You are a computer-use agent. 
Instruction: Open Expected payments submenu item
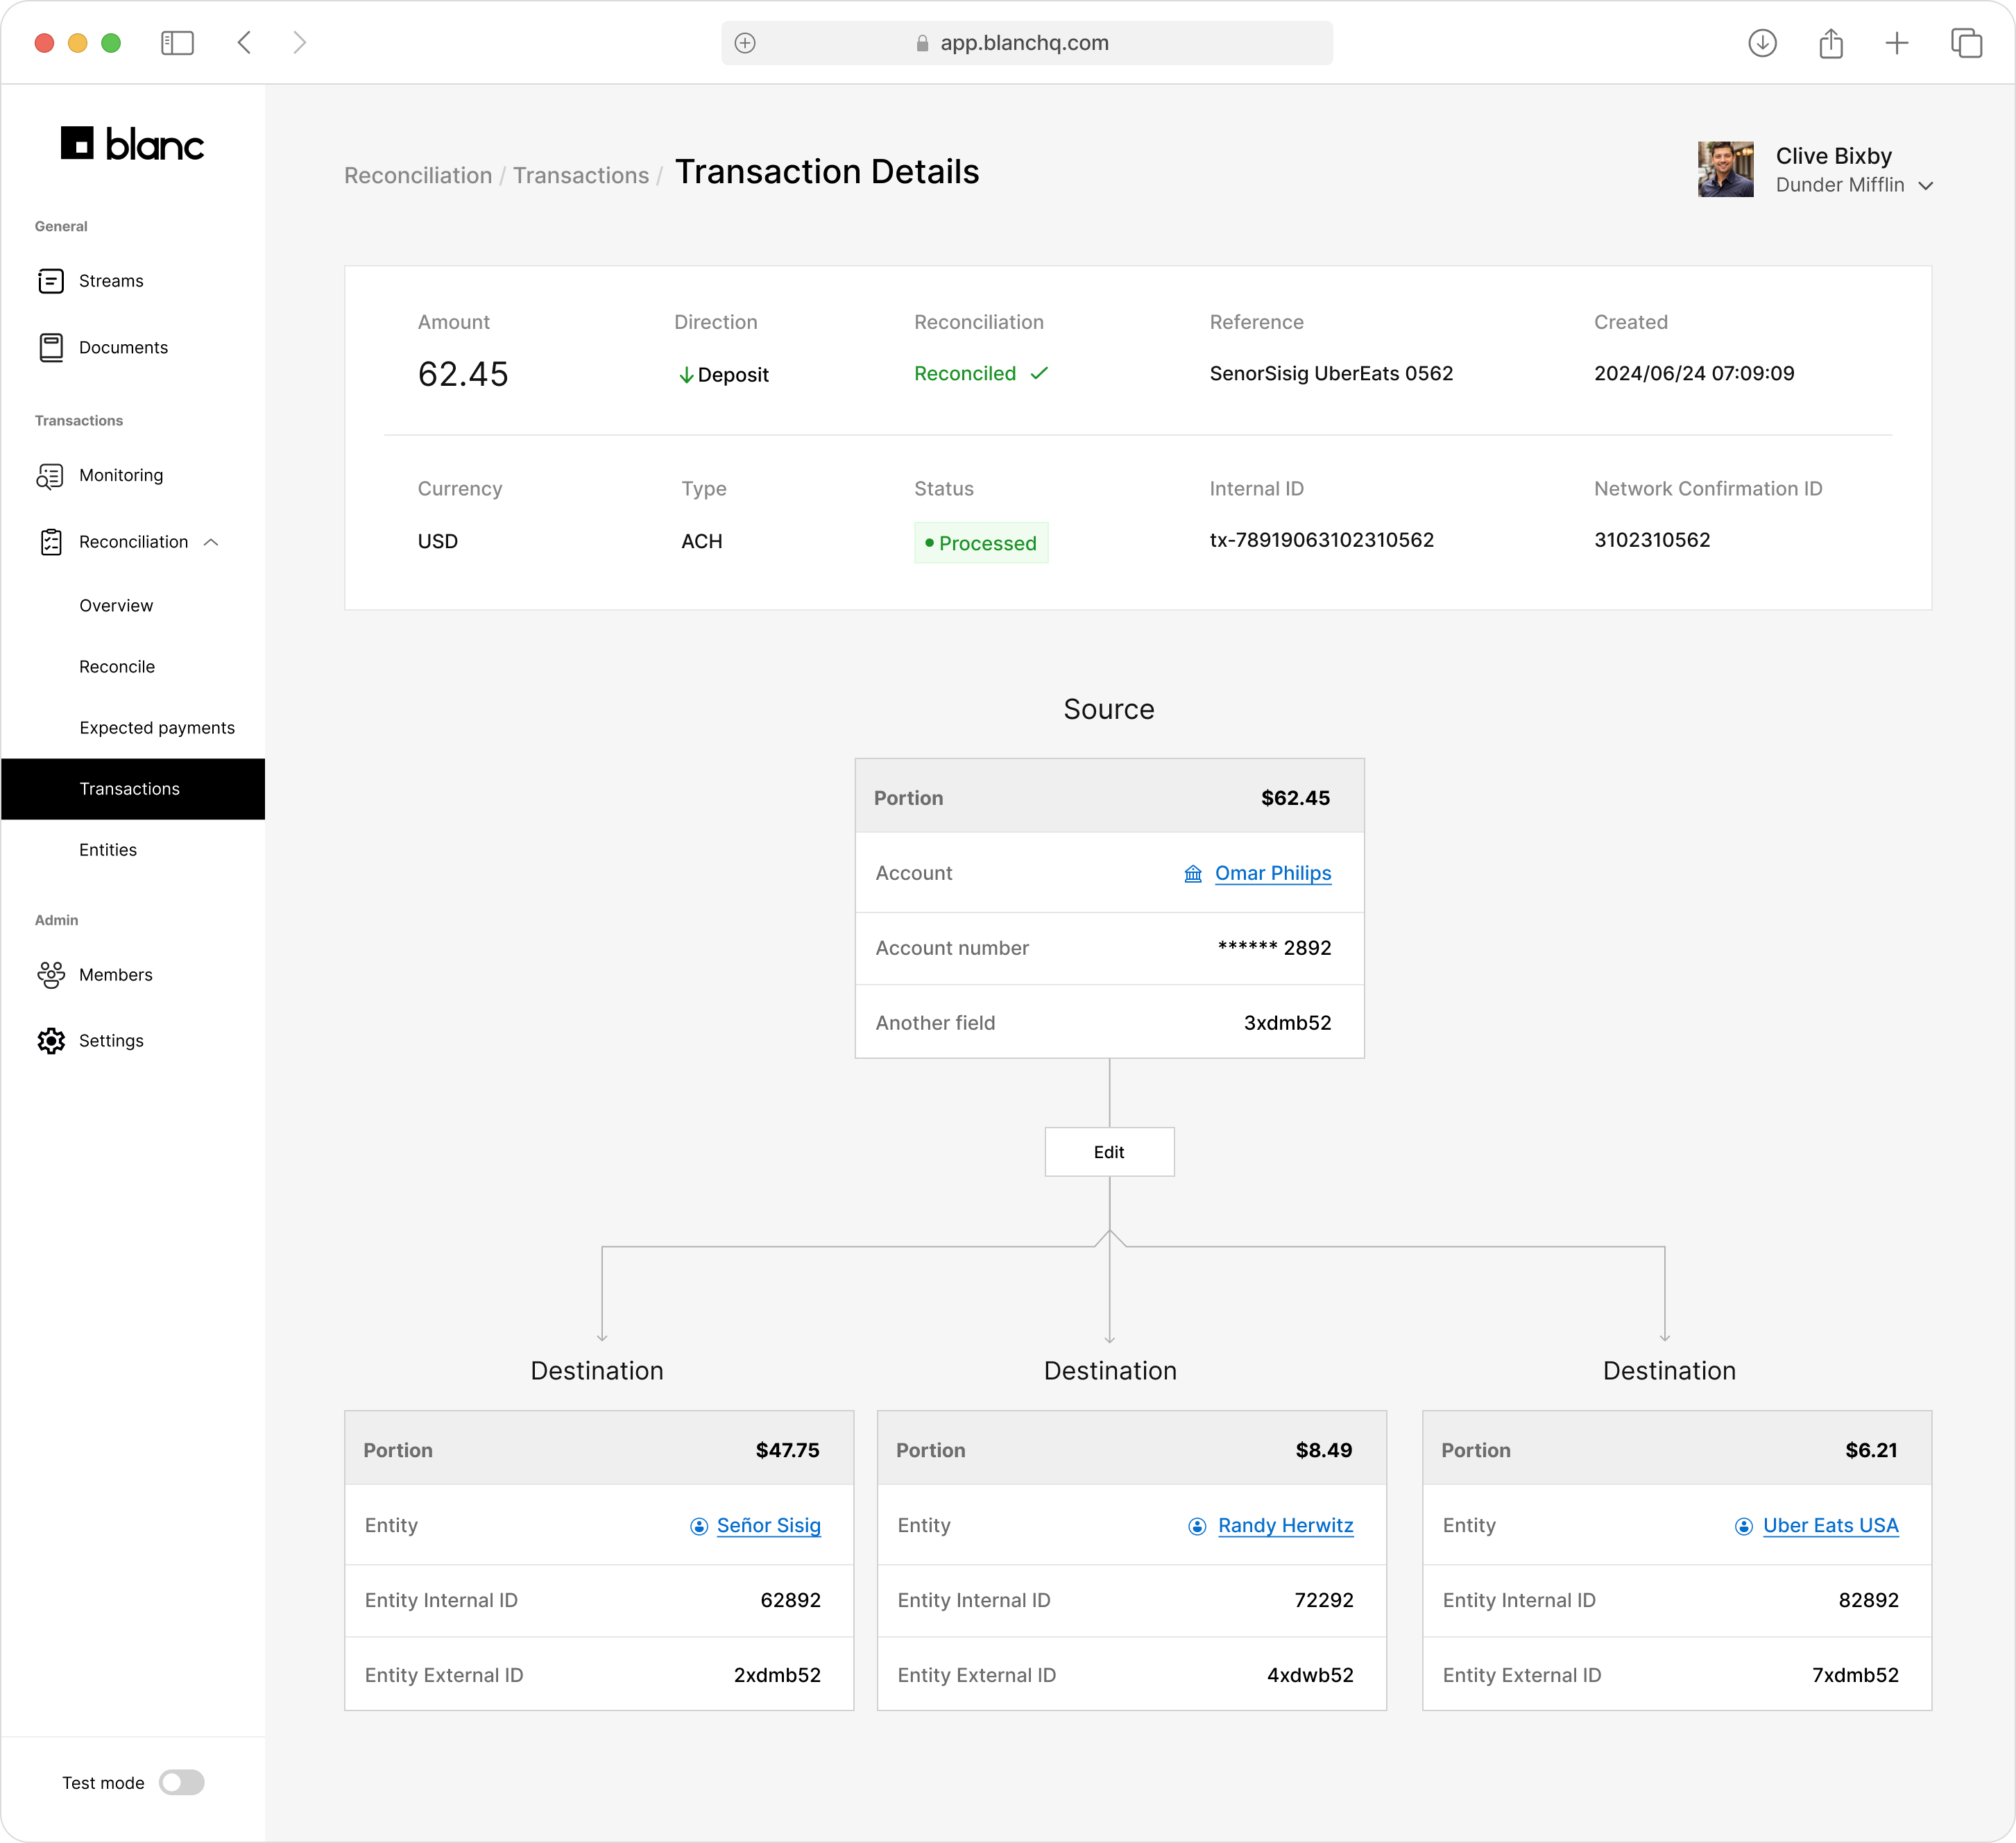pos(157,728)
